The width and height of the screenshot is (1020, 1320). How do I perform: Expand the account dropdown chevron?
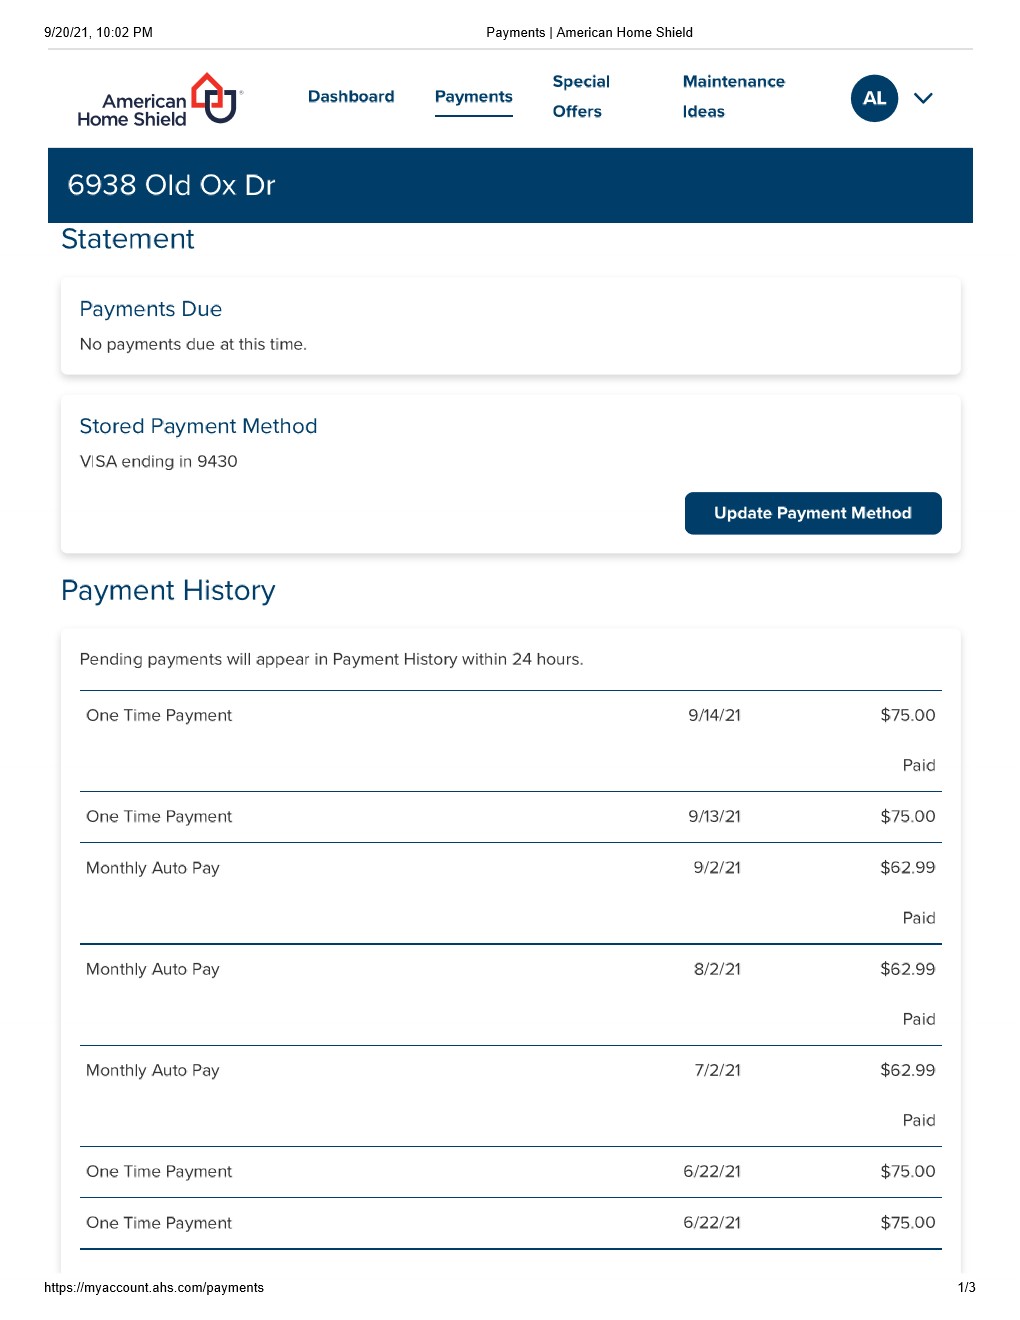923,98
